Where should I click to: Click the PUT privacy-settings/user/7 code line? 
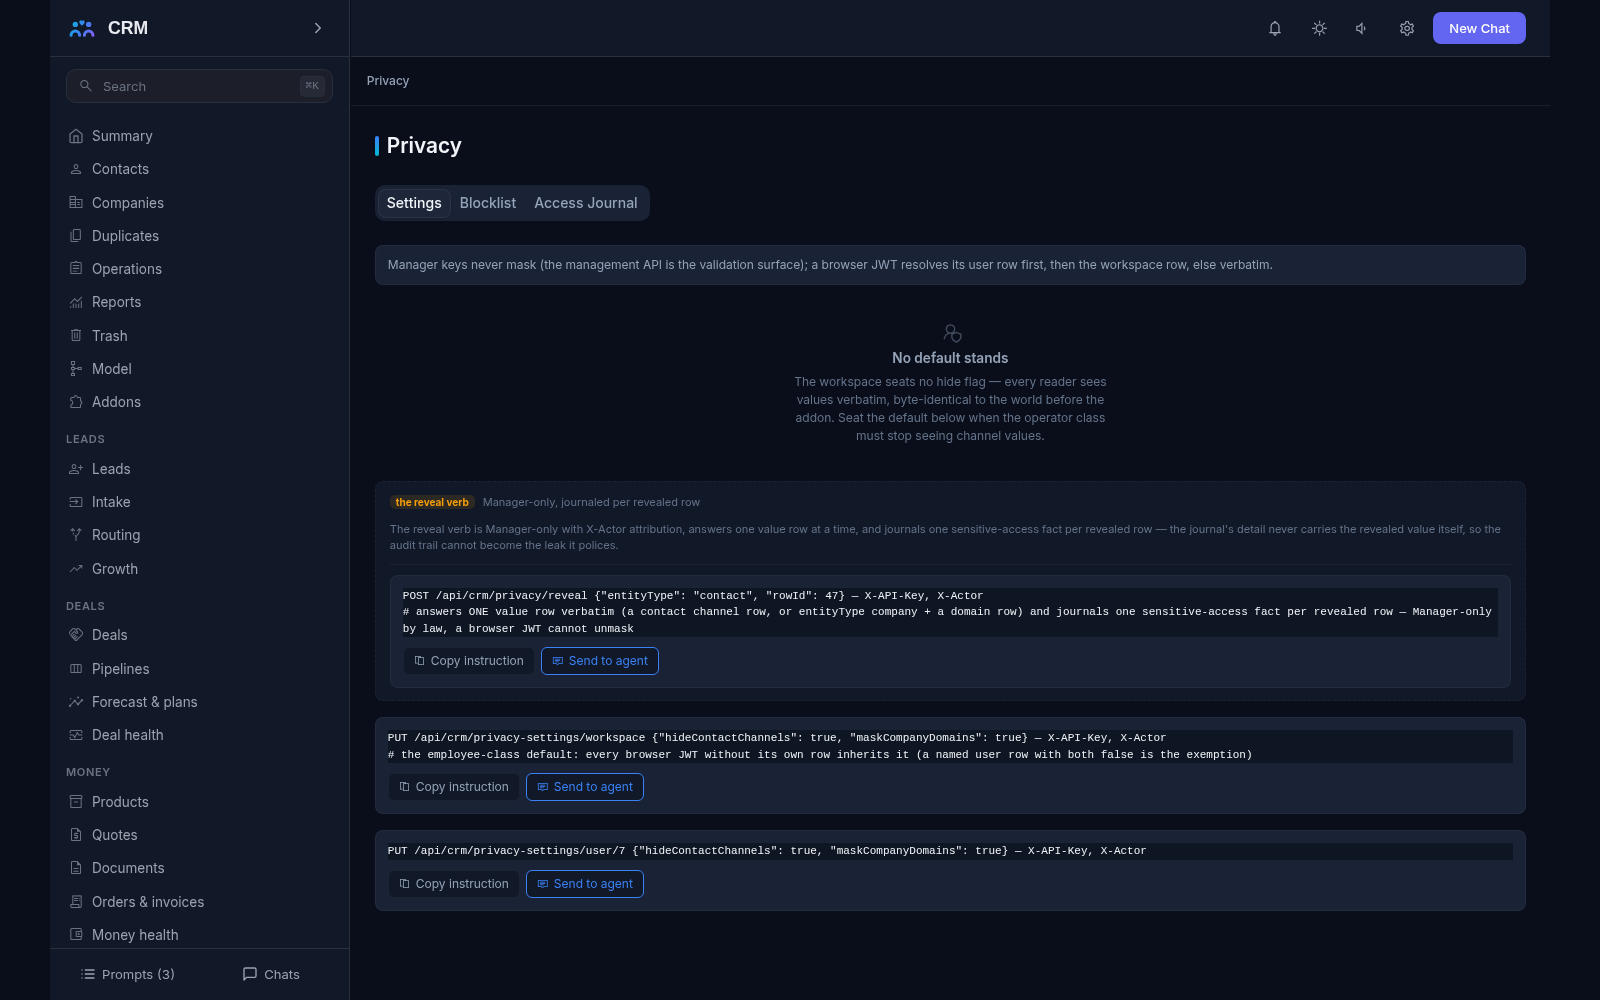(x=950, y=851)
